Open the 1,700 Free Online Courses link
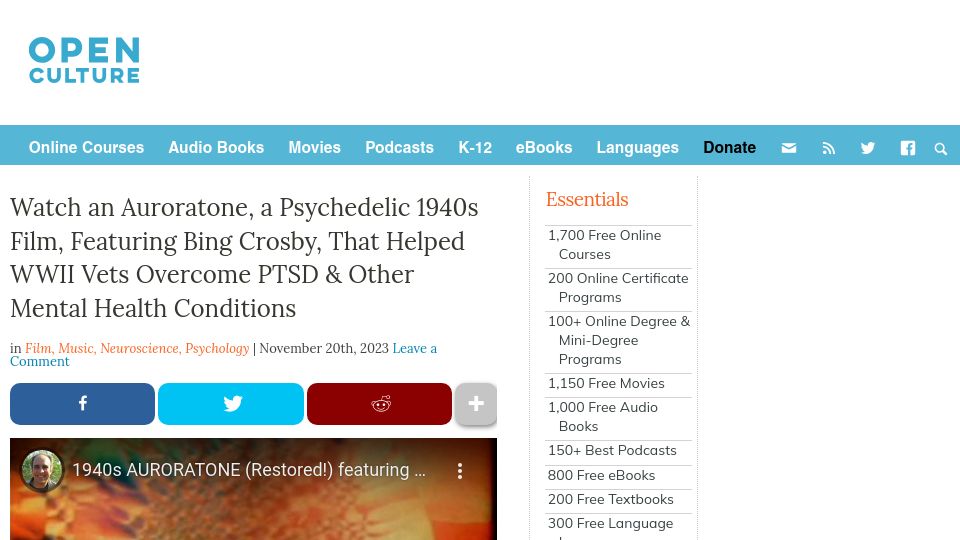 point(604,245)
